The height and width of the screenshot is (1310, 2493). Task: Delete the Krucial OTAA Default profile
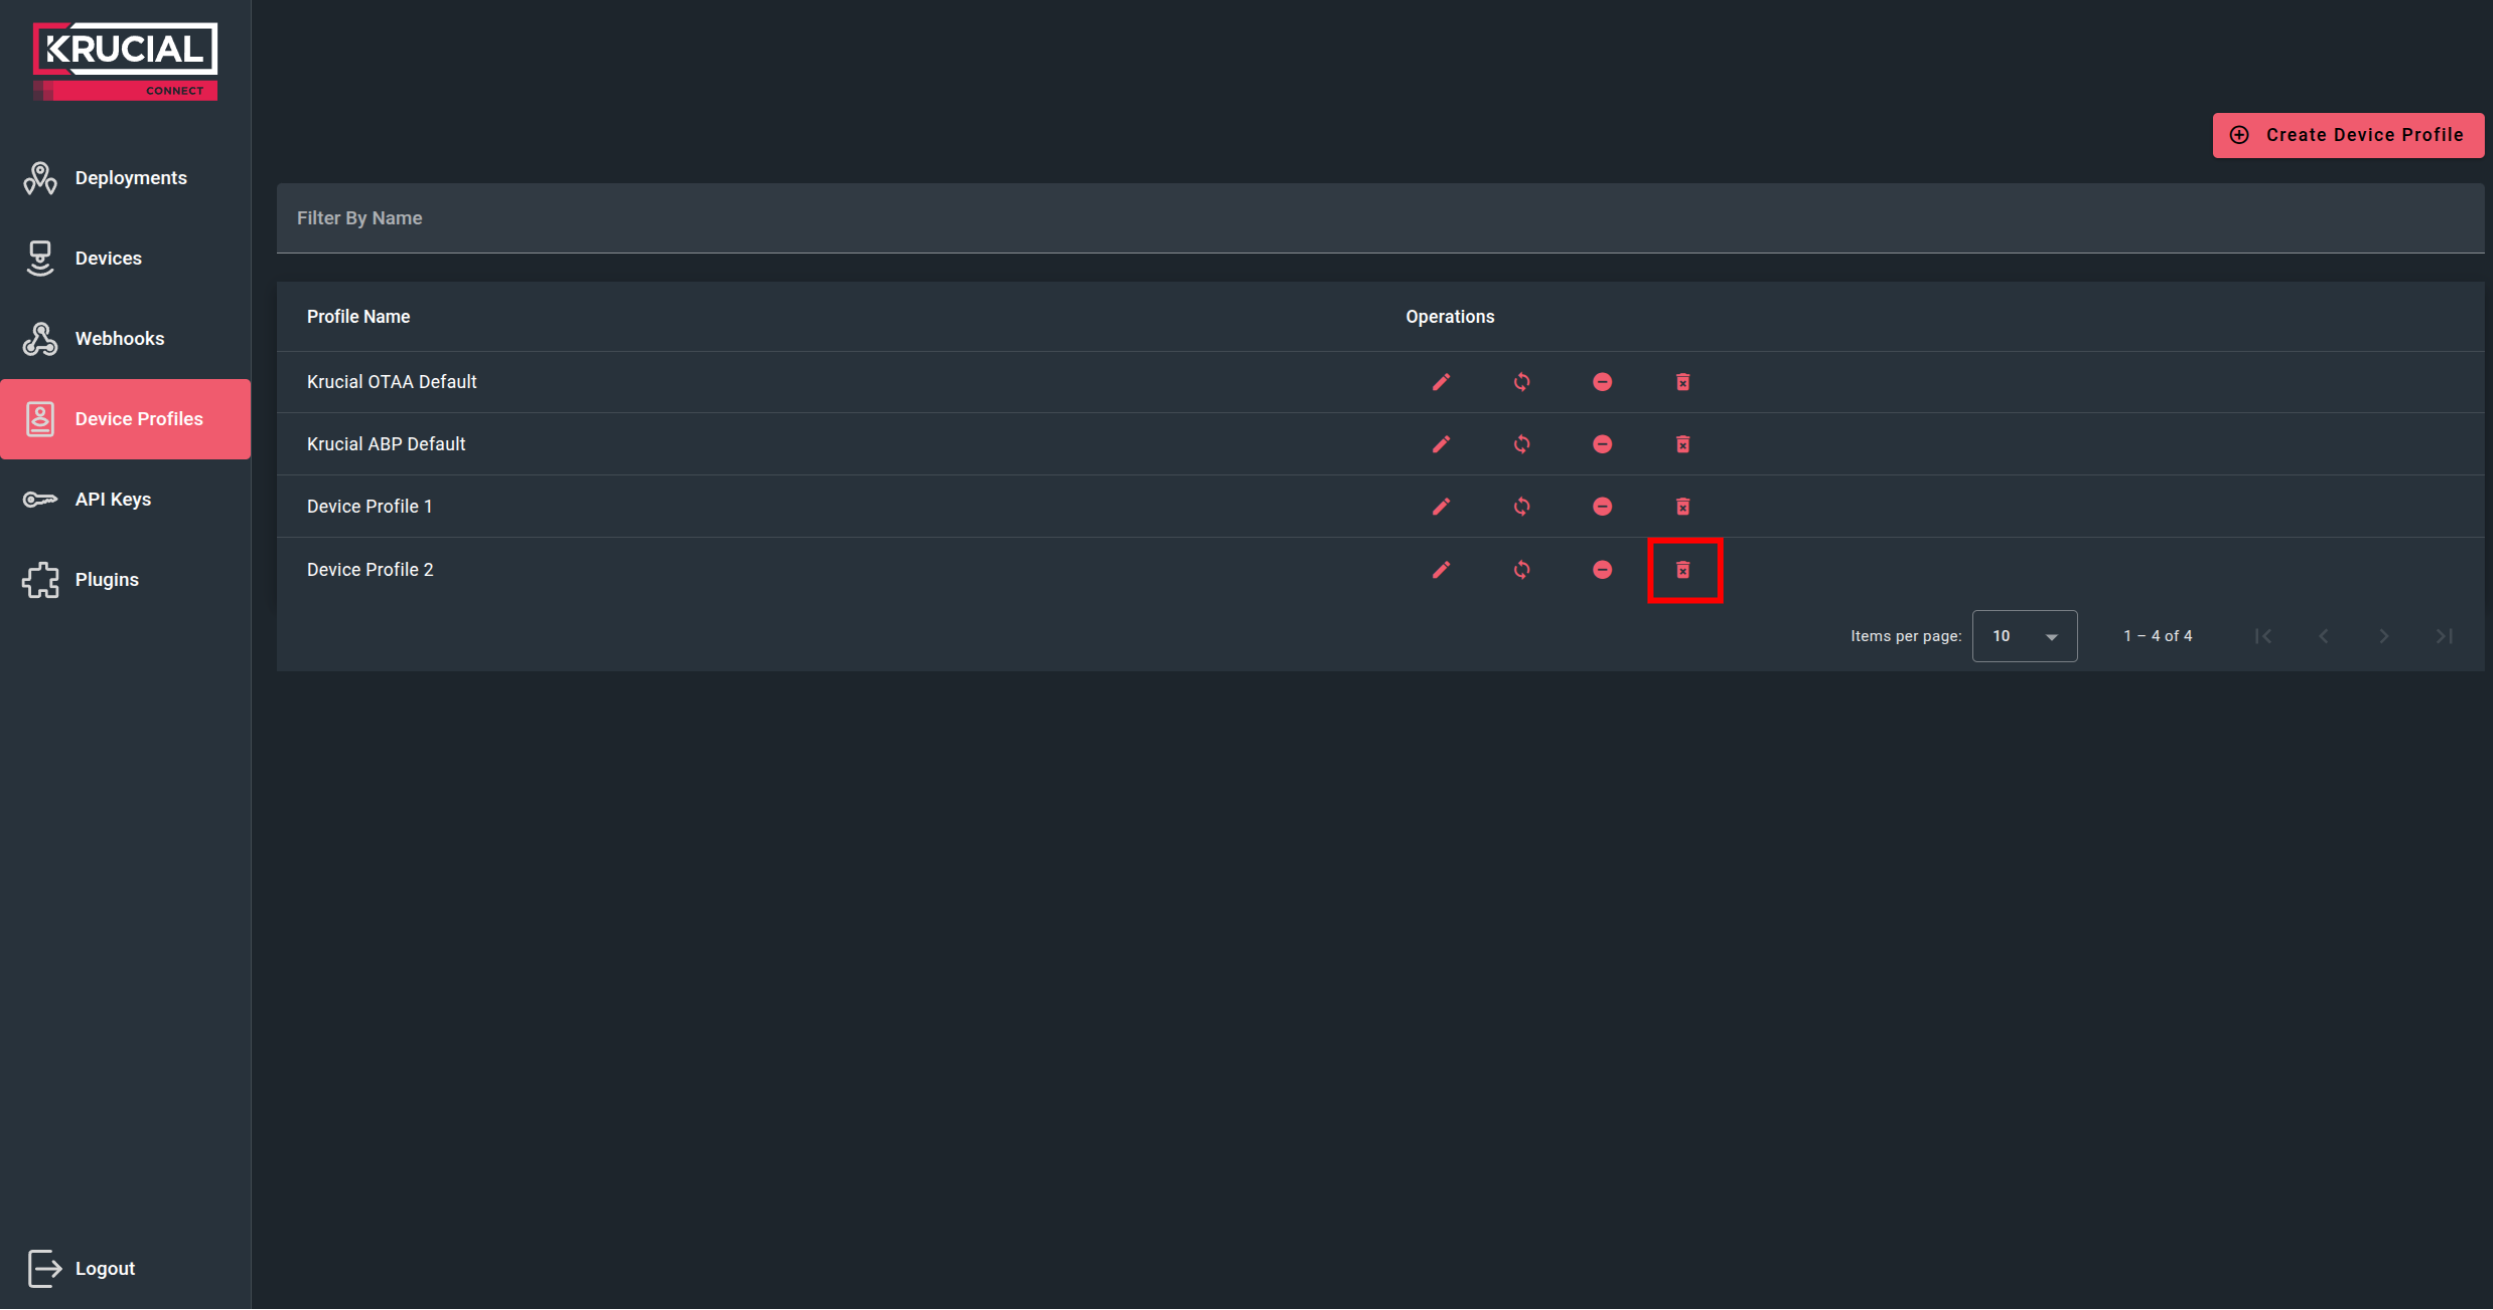[1683, 382]
